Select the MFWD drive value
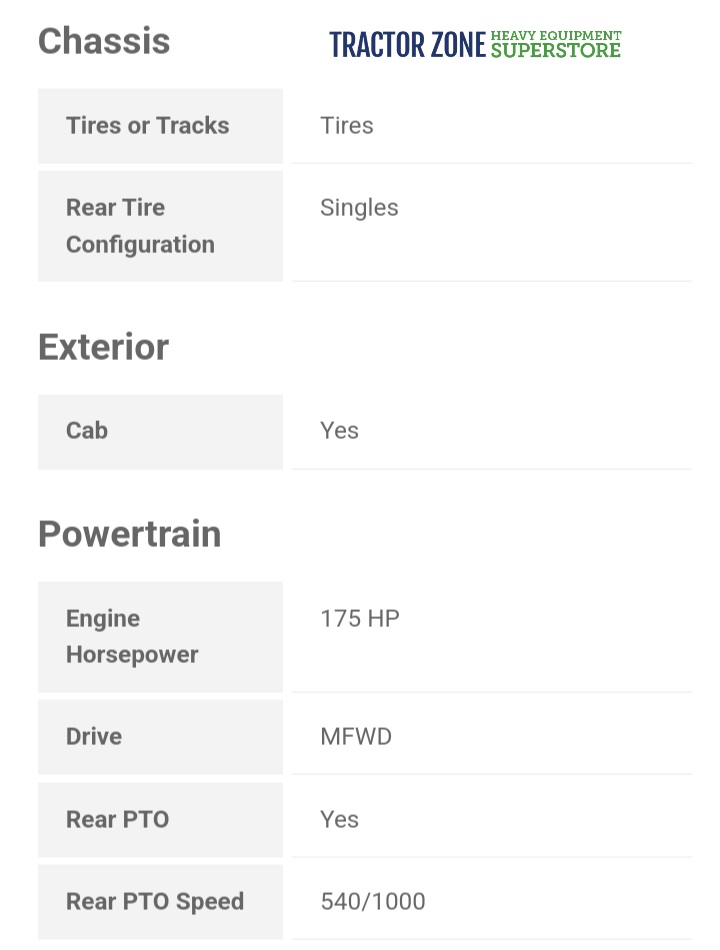 pyautogui.click(x=356, y=737)
